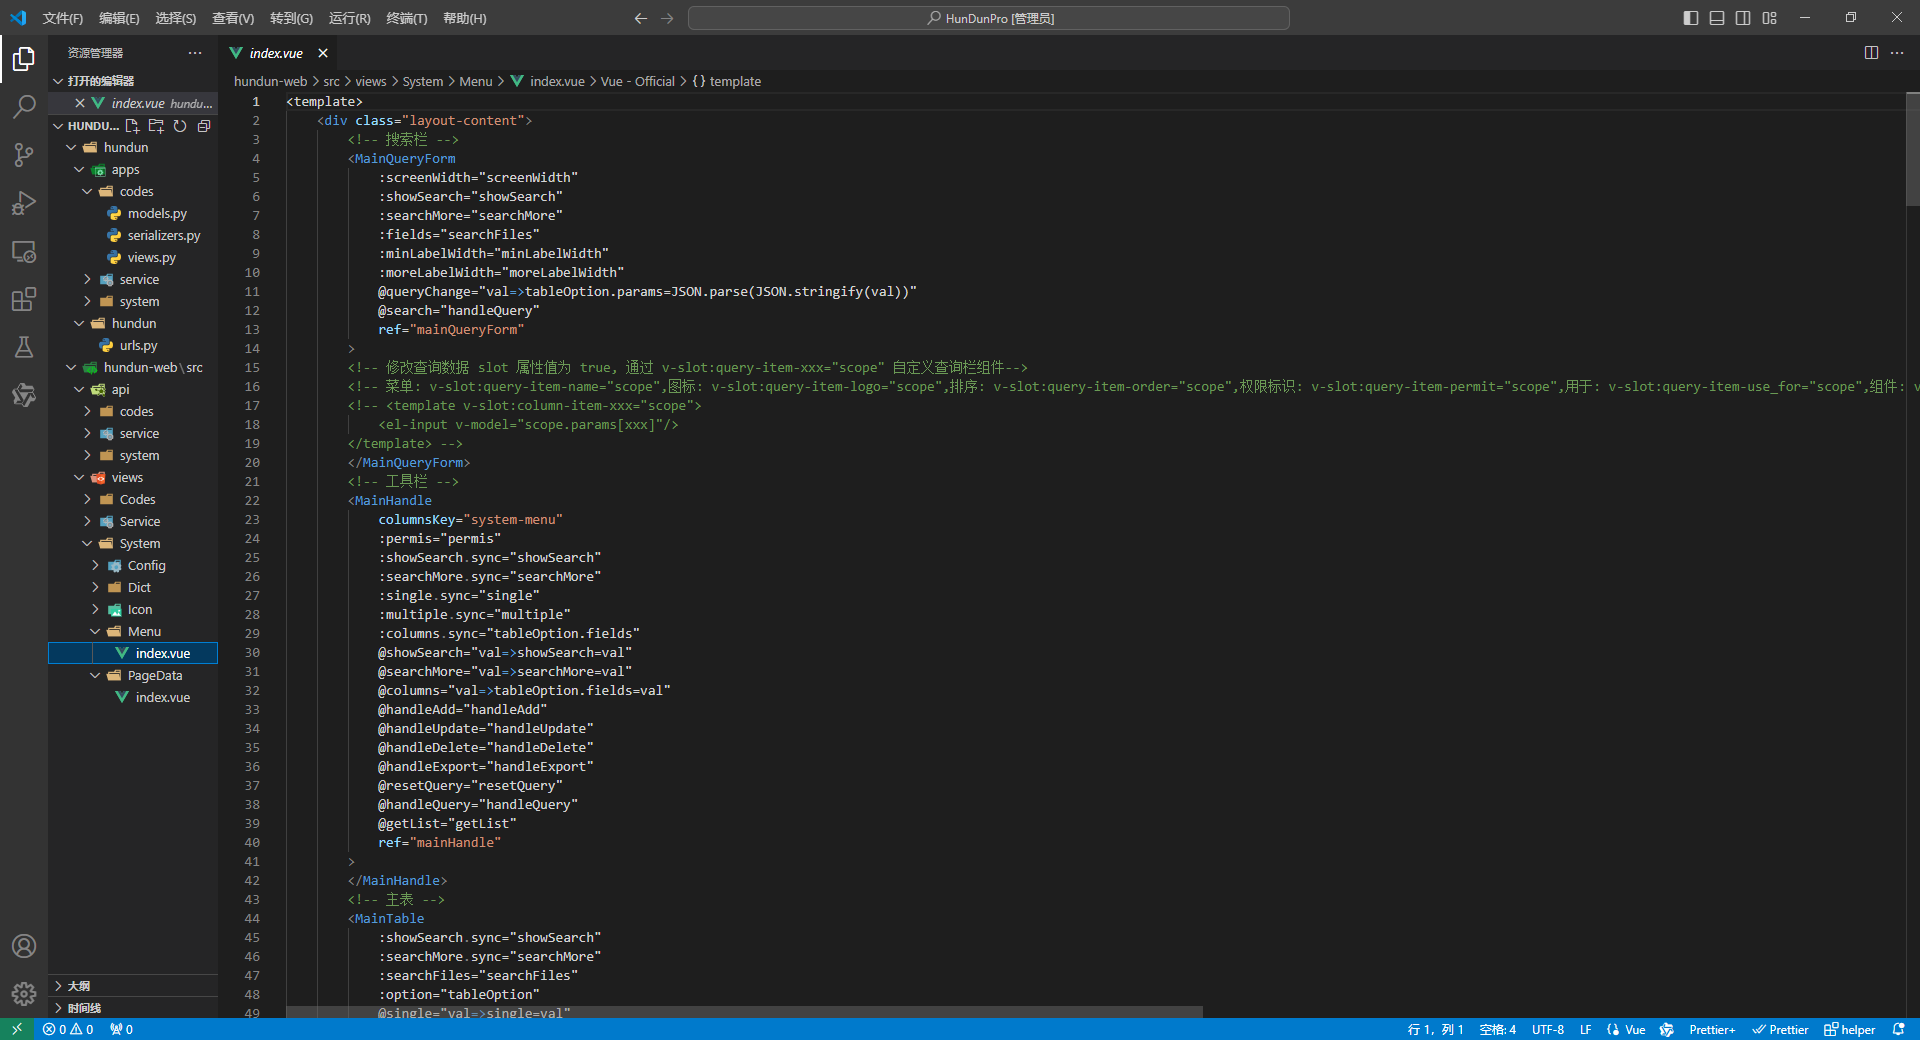1920x1040 pixels.
Task: Open the Explorer view in activity bar
Action: 24,59
